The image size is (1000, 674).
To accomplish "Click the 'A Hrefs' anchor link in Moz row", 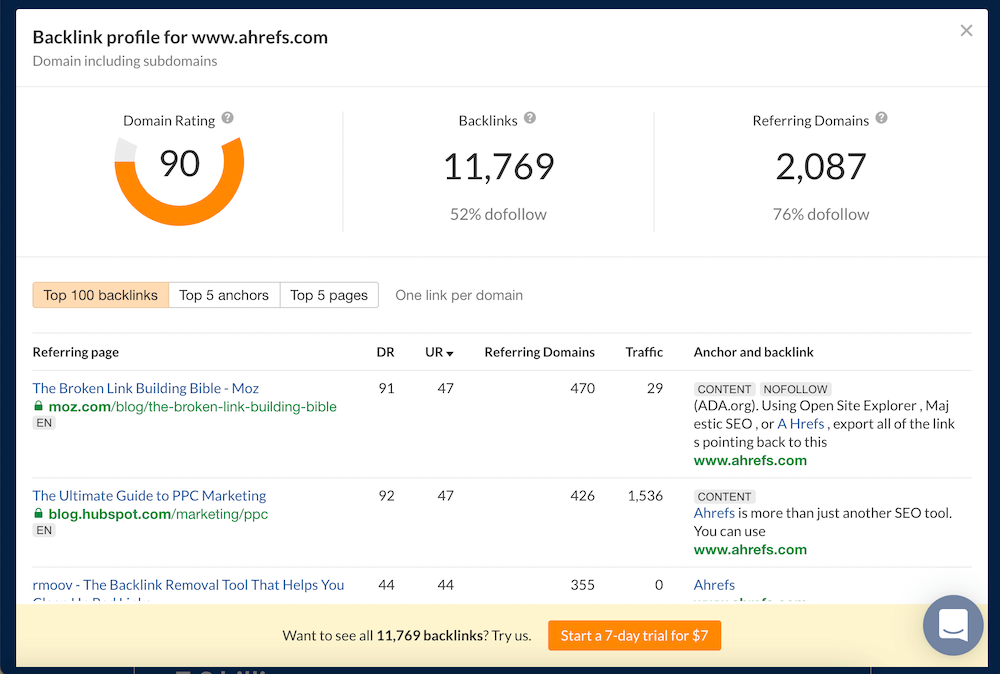I will point(800,424).
